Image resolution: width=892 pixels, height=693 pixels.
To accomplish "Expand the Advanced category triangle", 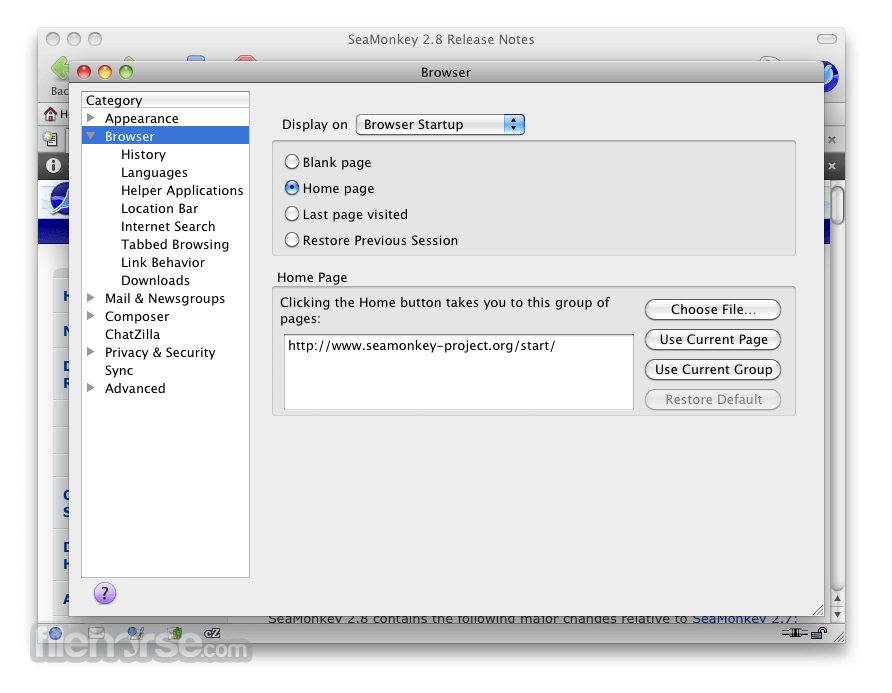I will 91,388.
